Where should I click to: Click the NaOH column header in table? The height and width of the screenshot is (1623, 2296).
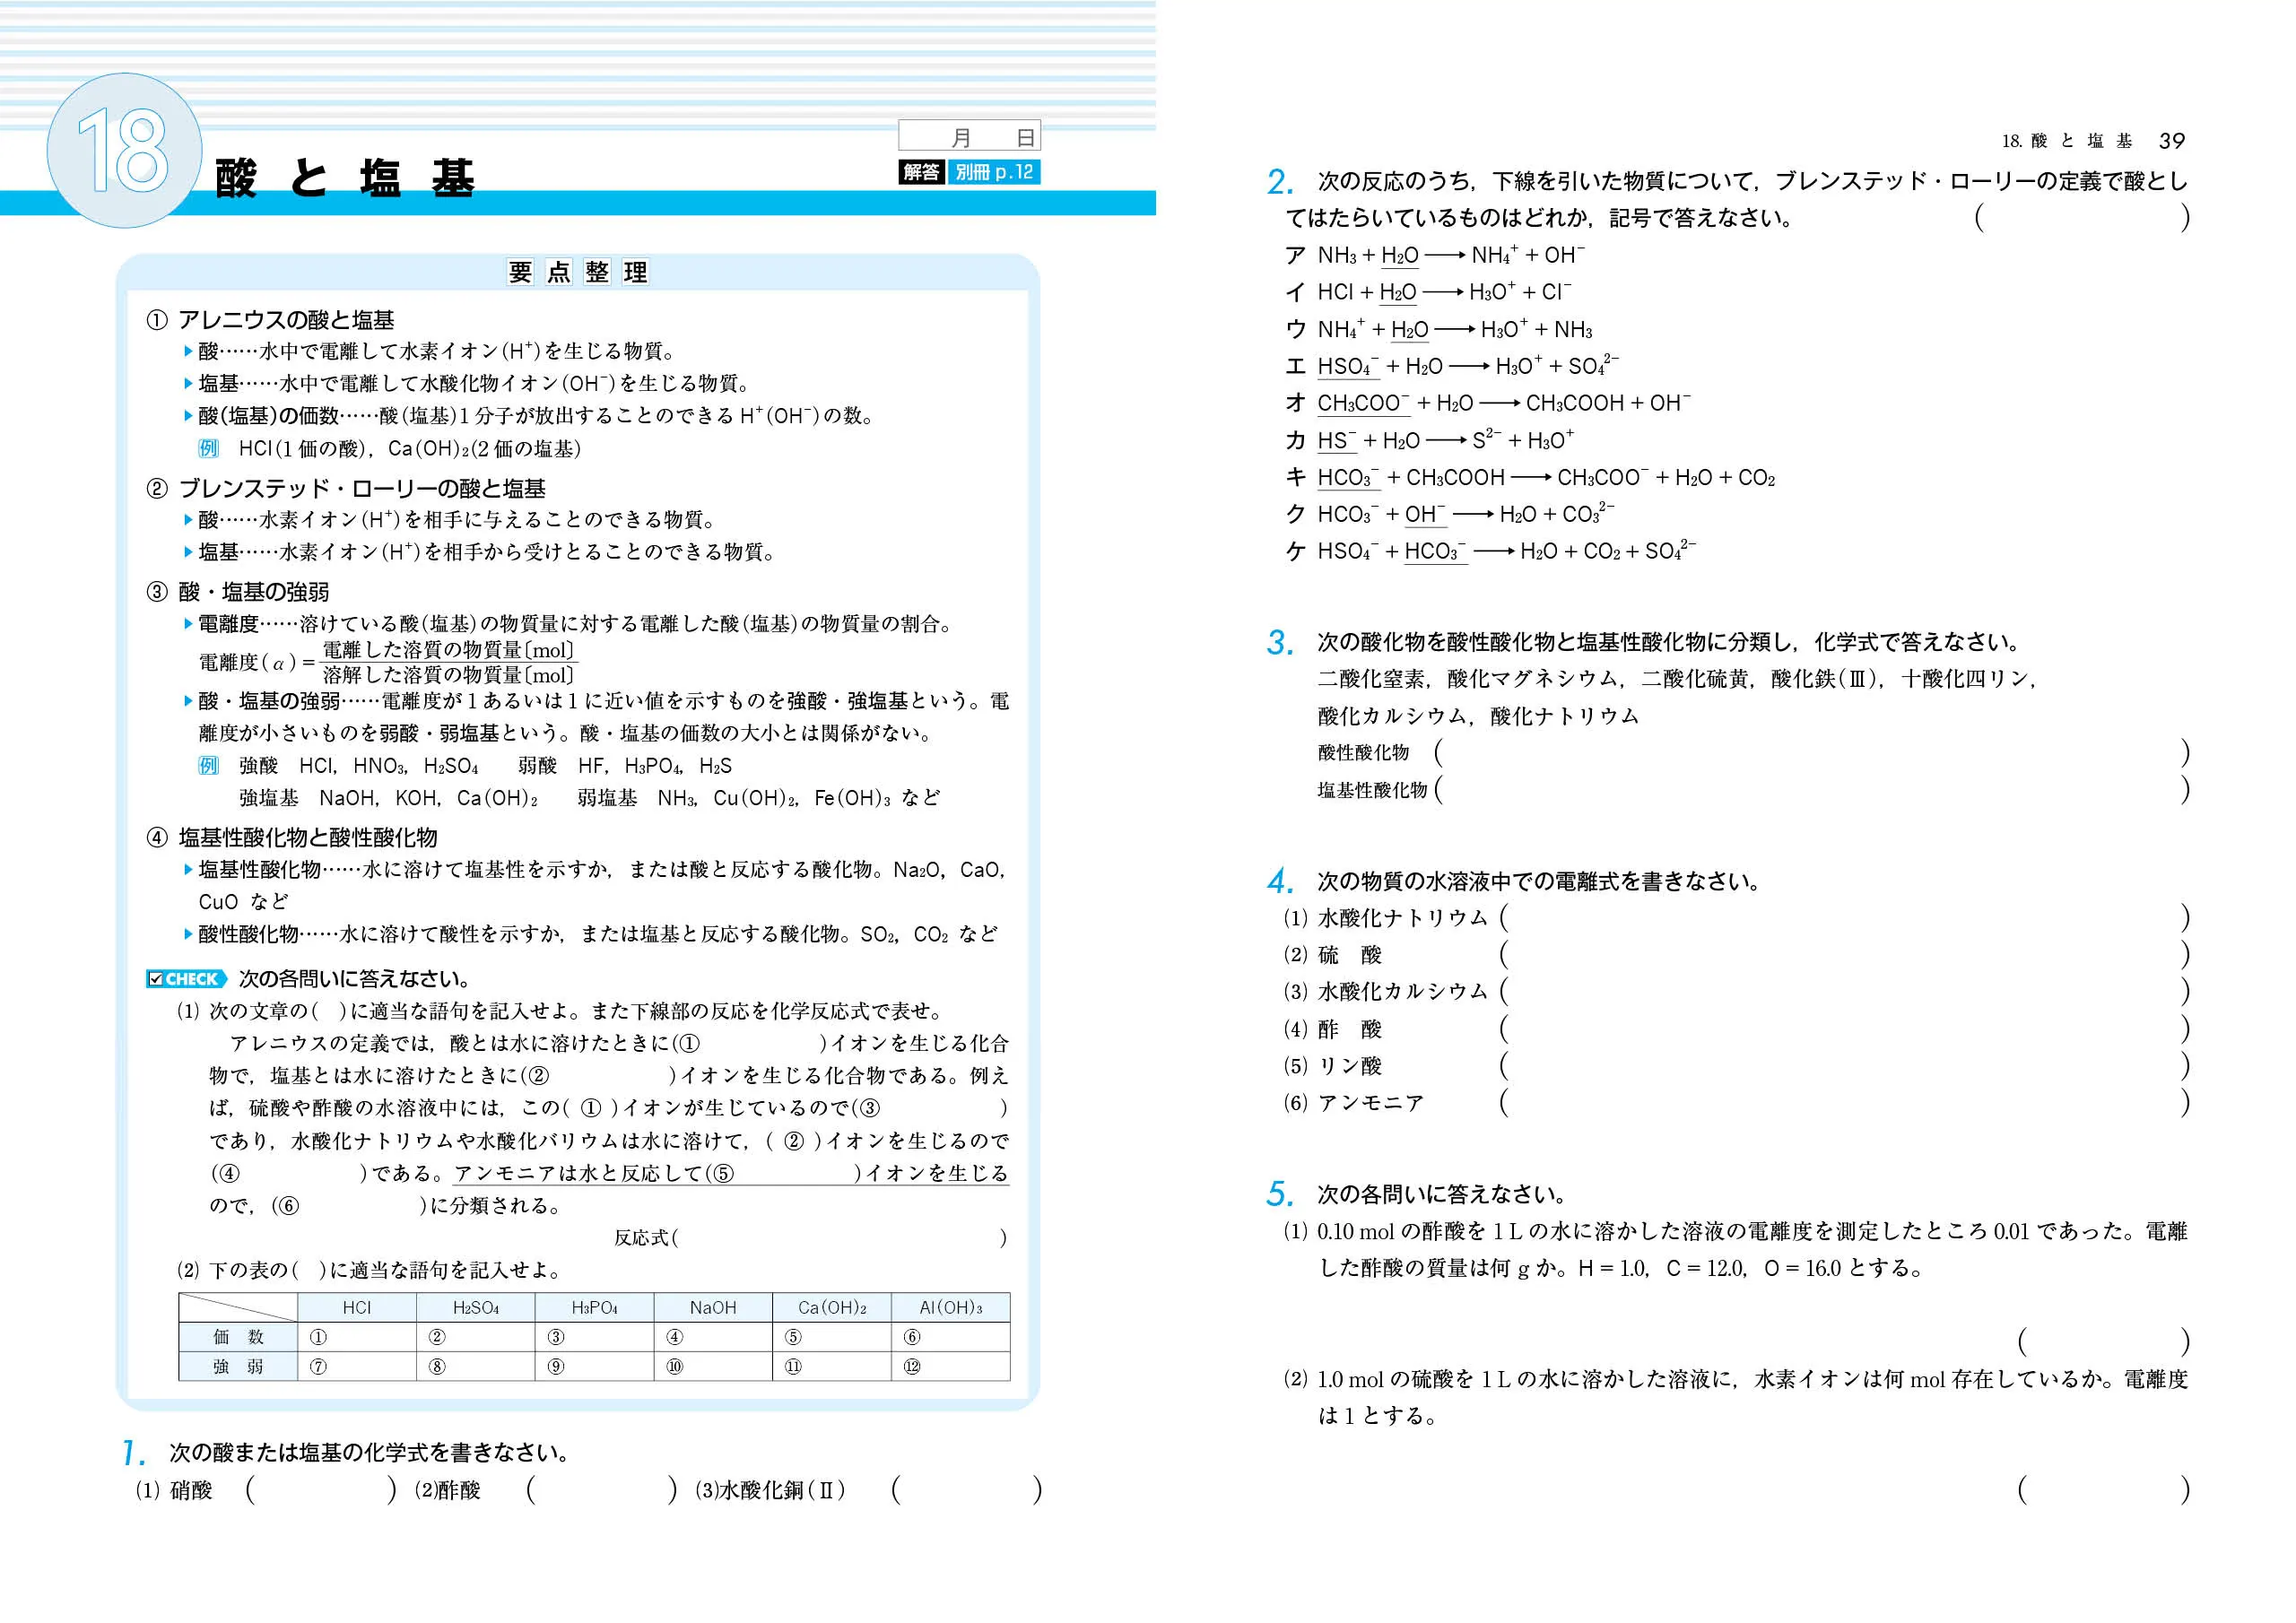713,1307
